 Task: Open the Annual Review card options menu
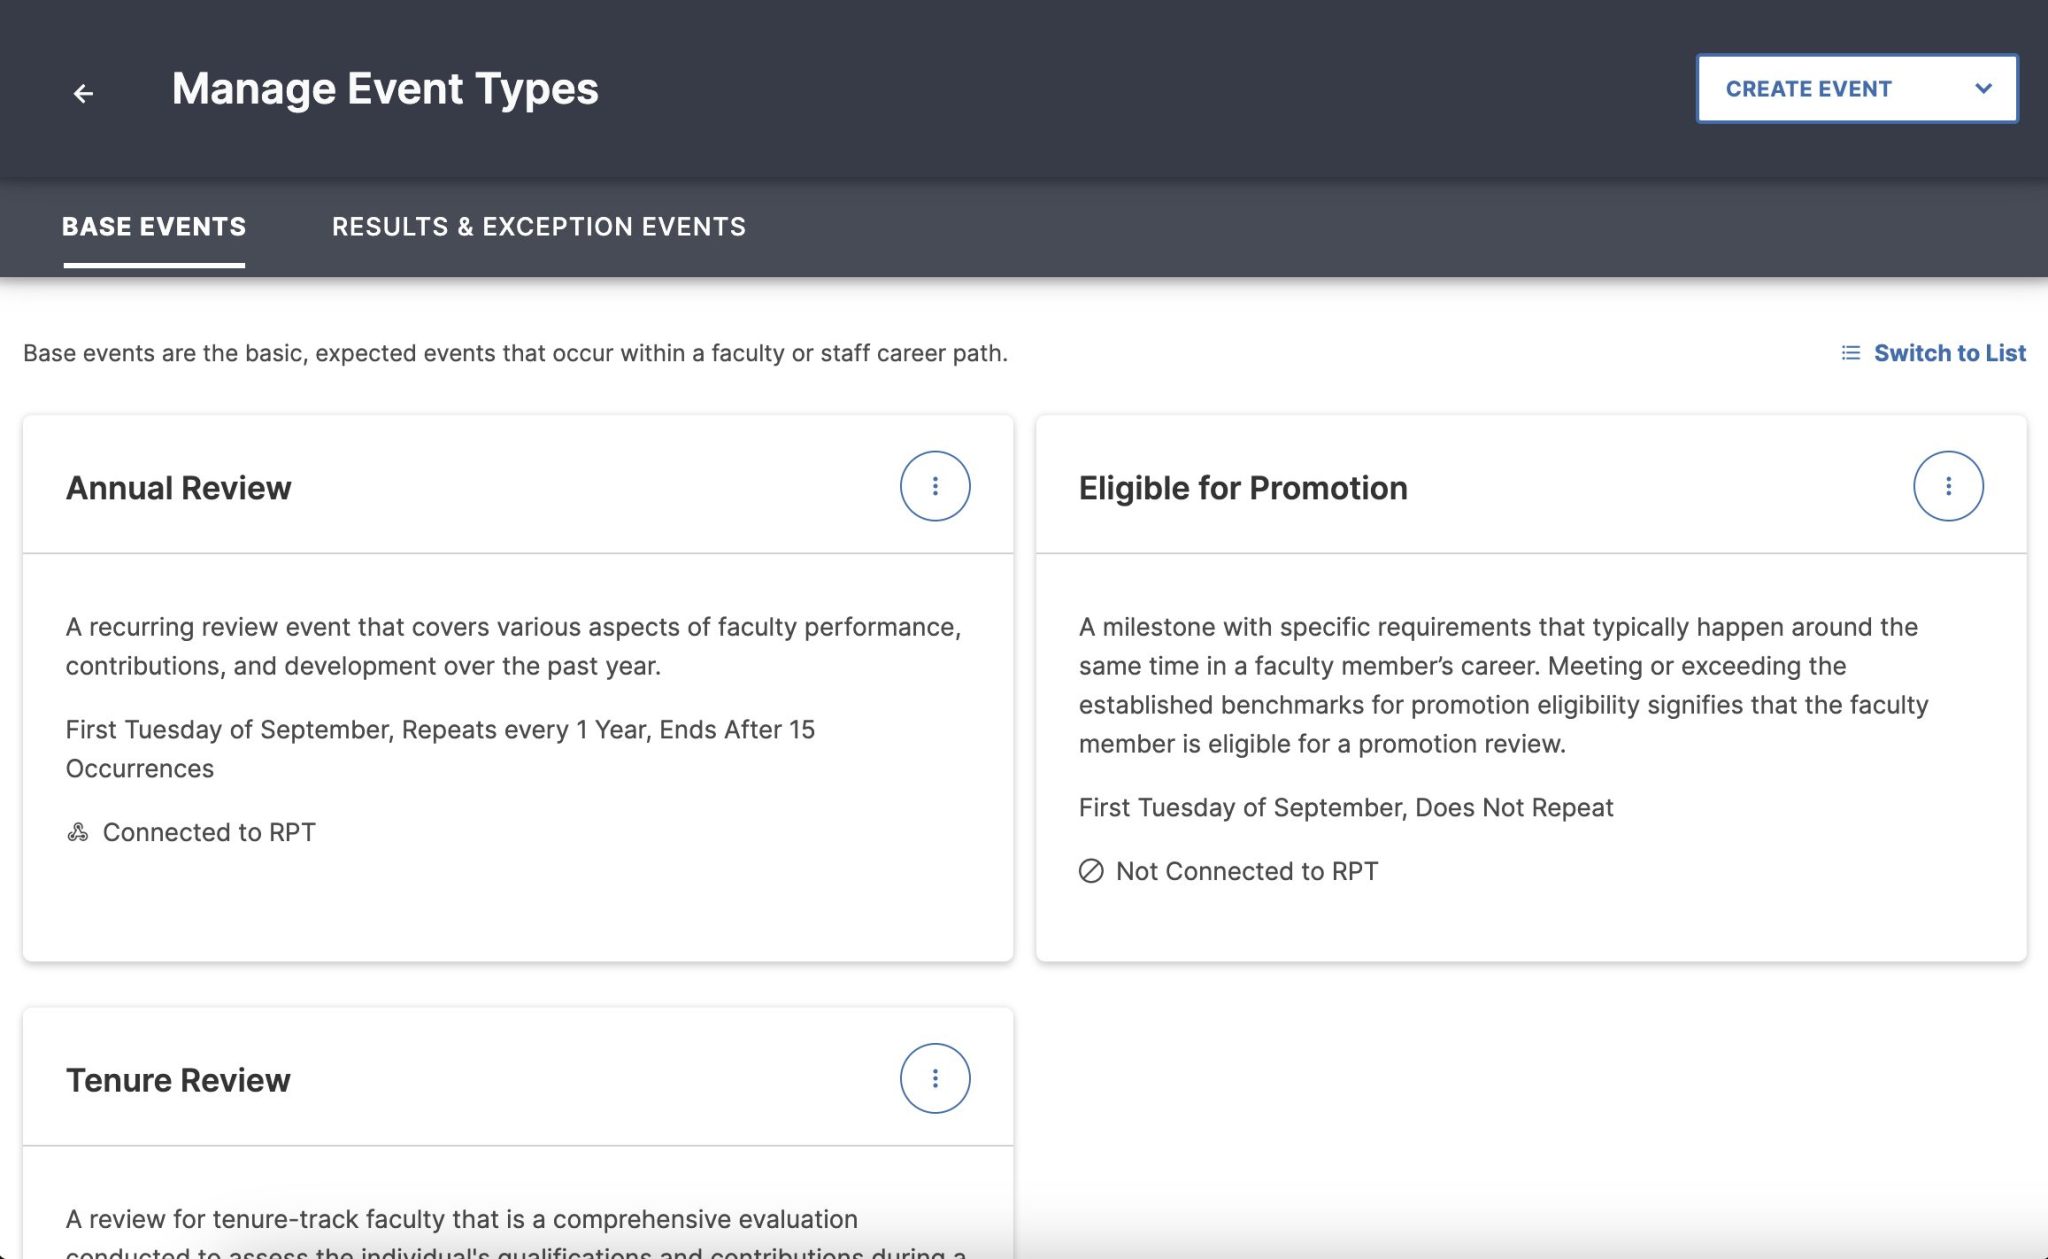tap(936, 486)
